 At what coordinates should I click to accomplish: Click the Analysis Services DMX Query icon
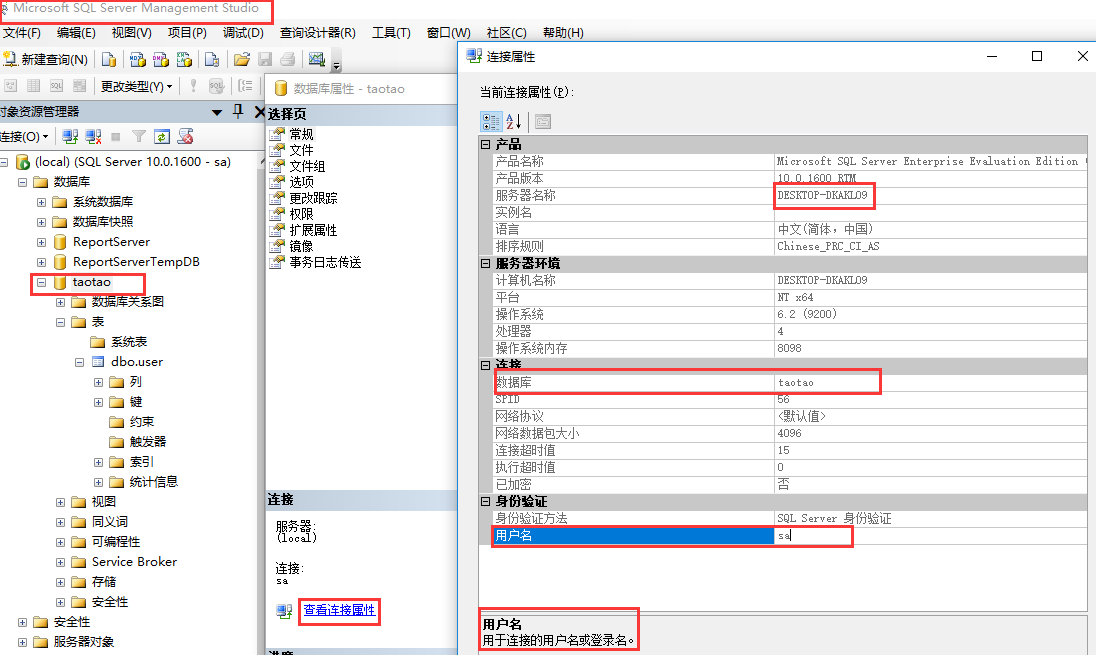coord(161,59)
